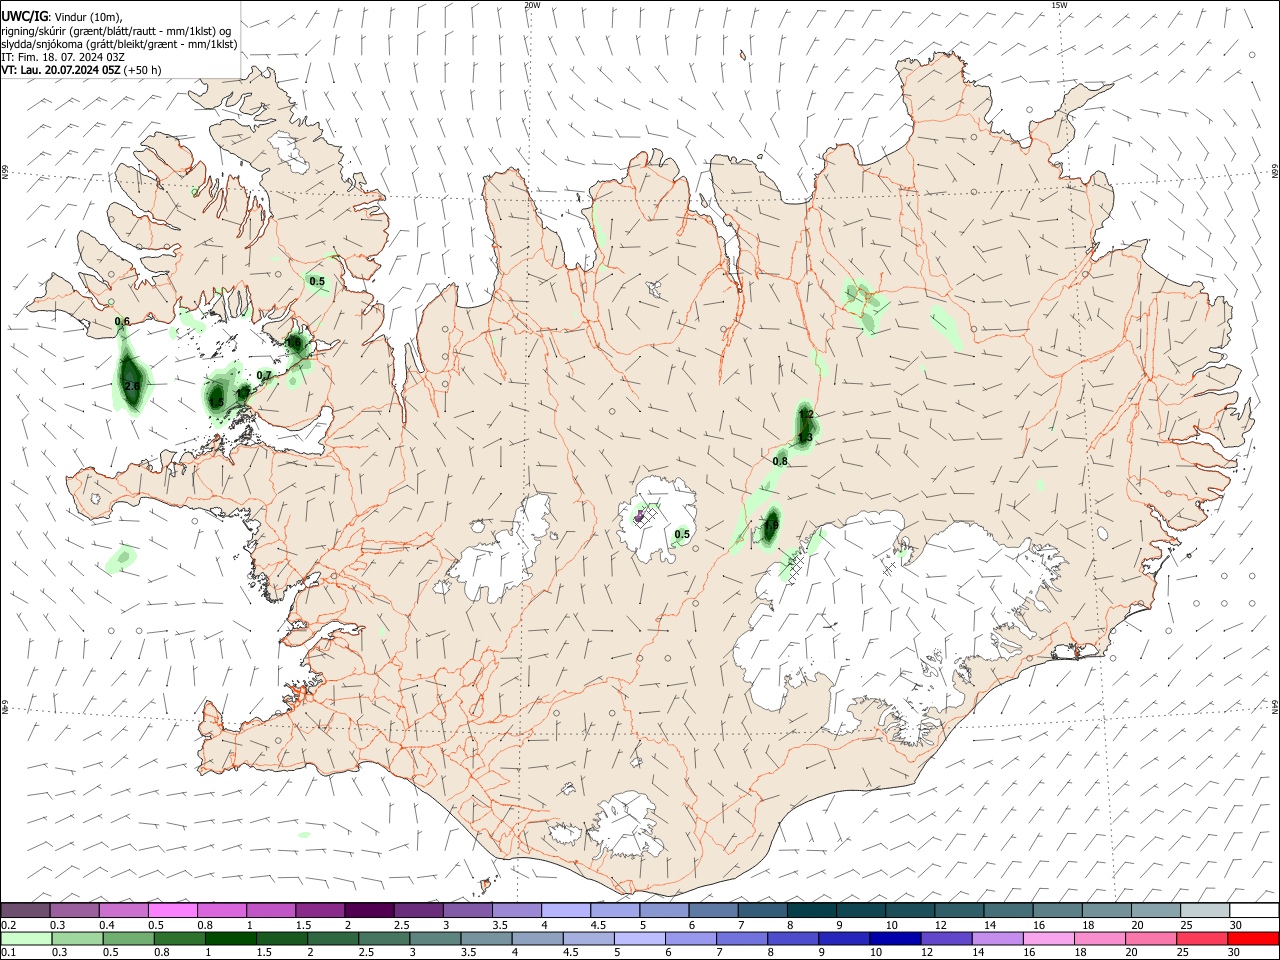Click the 'IT: Fim. 18. 07. 2024 03Z' line
The image size is (1280, 960).
coord(63,57)
